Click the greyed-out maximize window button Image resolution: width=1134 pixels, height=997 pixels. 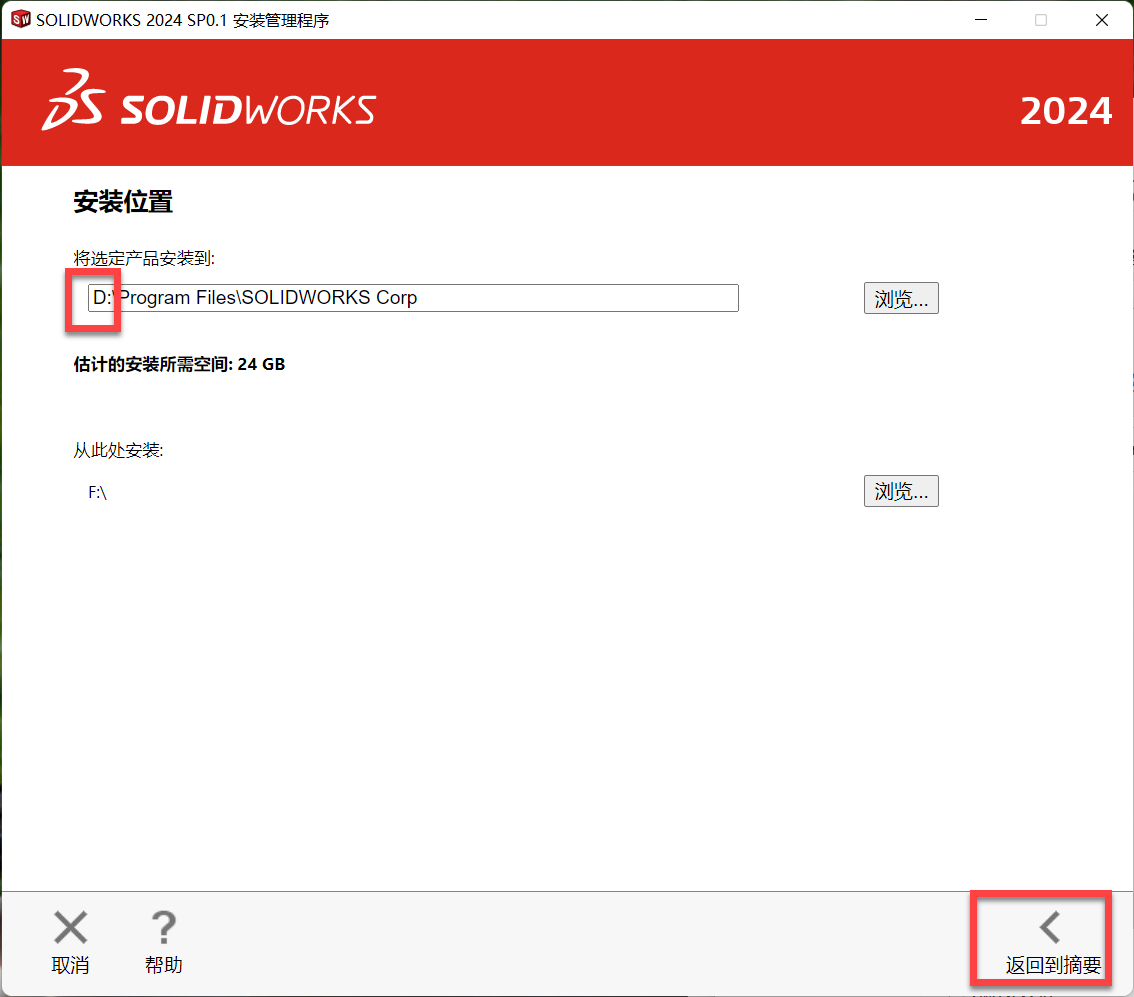pos(1041,20)
